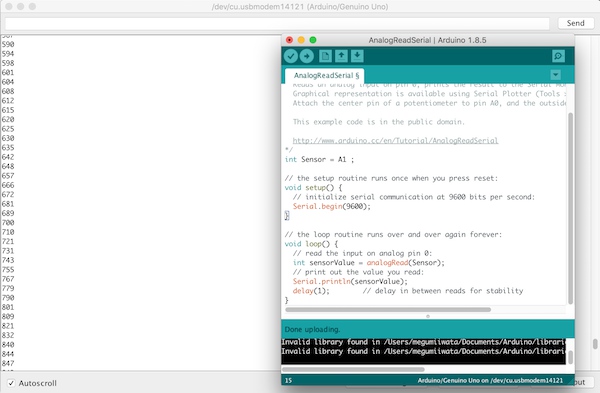Click the 'Done uploading.' status message
This screenshot has width=600, height=393.
tap(312, 329)
